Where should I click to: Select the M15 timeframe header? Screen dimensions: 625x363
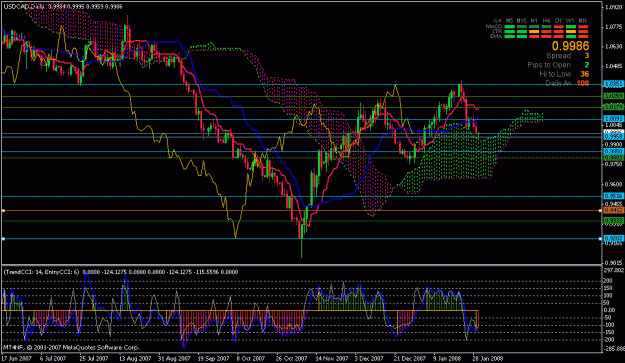pyautogui.click(x=522, y=21)
